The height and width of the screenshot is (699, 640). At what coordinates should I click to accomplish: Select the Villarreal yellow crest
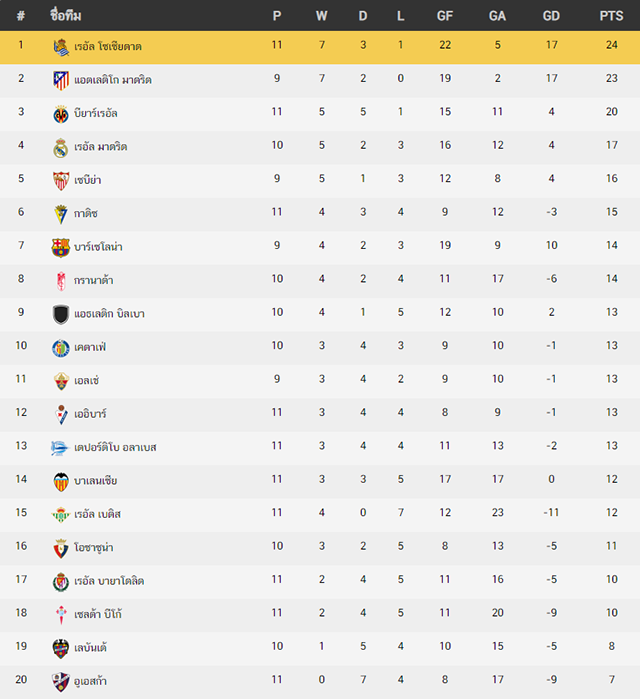[61, 114]
